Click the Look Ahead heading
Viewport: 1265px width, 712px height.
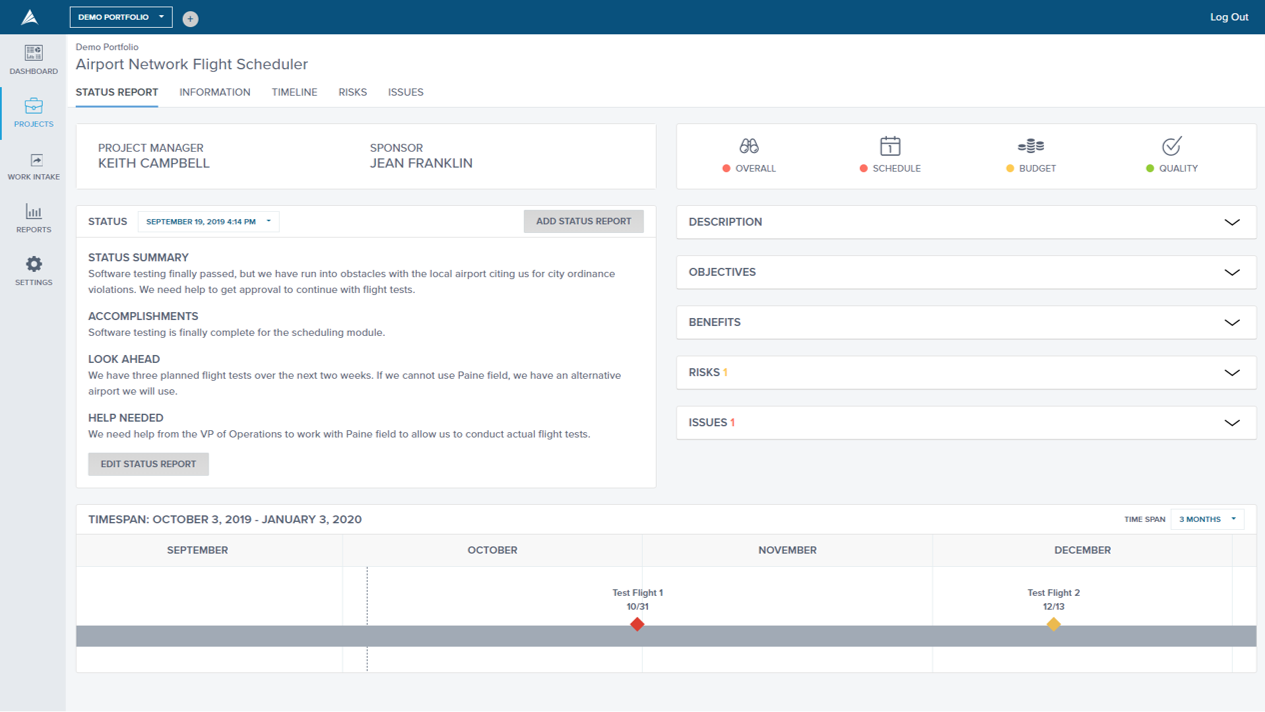click(124, 359)
